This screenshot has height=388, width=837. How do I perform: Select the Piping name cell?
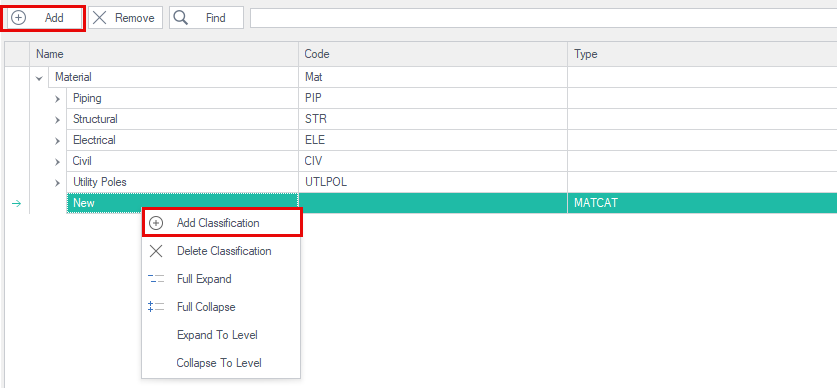pyautogui.click(x=183, y=98)
